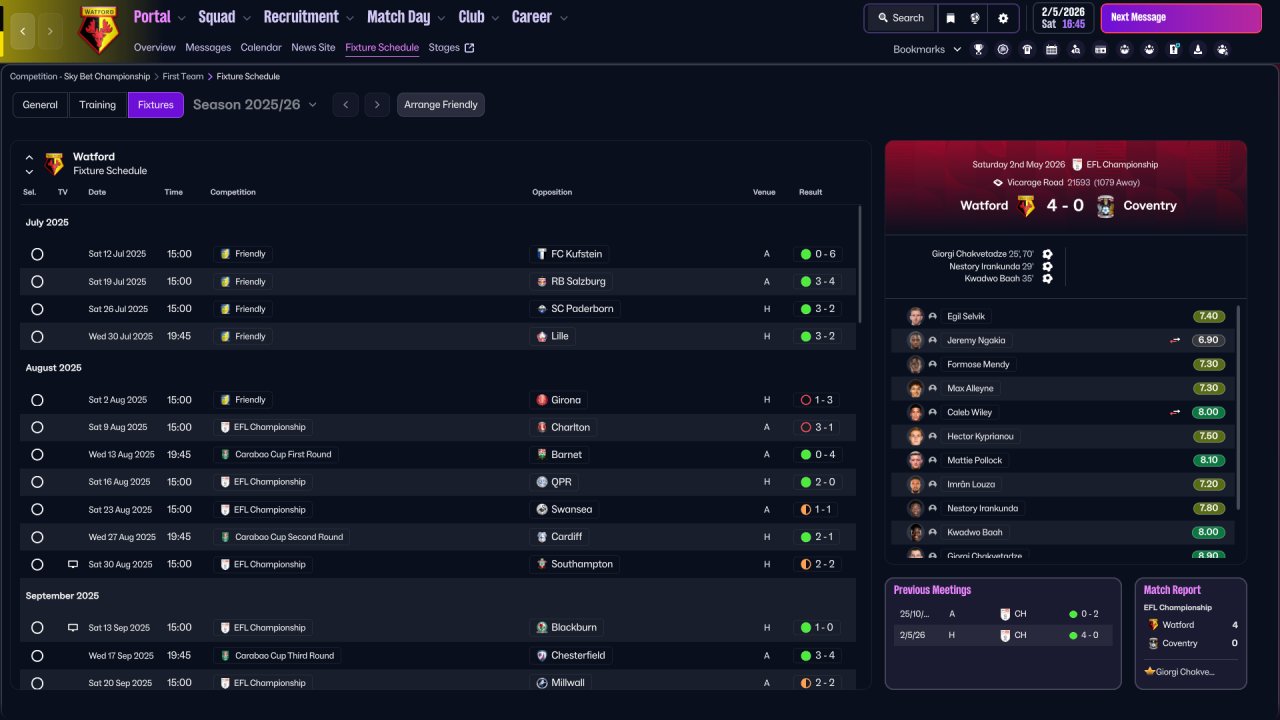The width and height of the screenshot is (1280, 720).
Task: Click the training cone shortcut icon
Action: (x=1198, y=49)
